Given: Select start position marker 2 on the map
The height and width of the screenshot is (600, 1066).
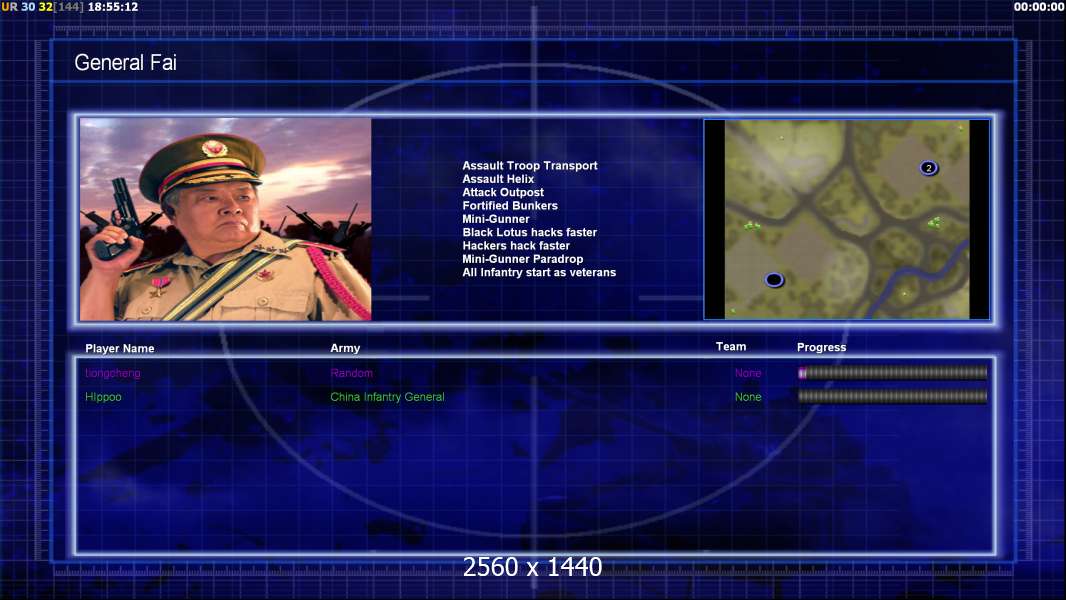Looking at the screenshot, I should [x=929, y=168].
